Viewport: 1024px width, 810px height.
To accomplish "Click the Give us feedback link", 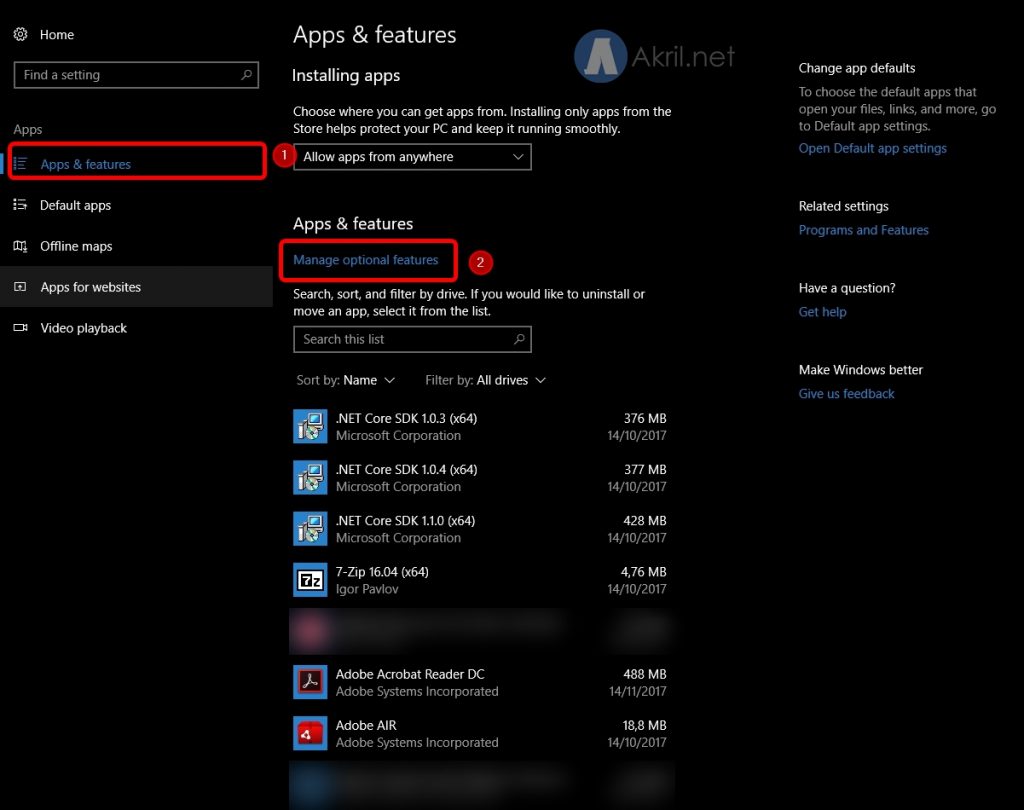I will point(846,393).
